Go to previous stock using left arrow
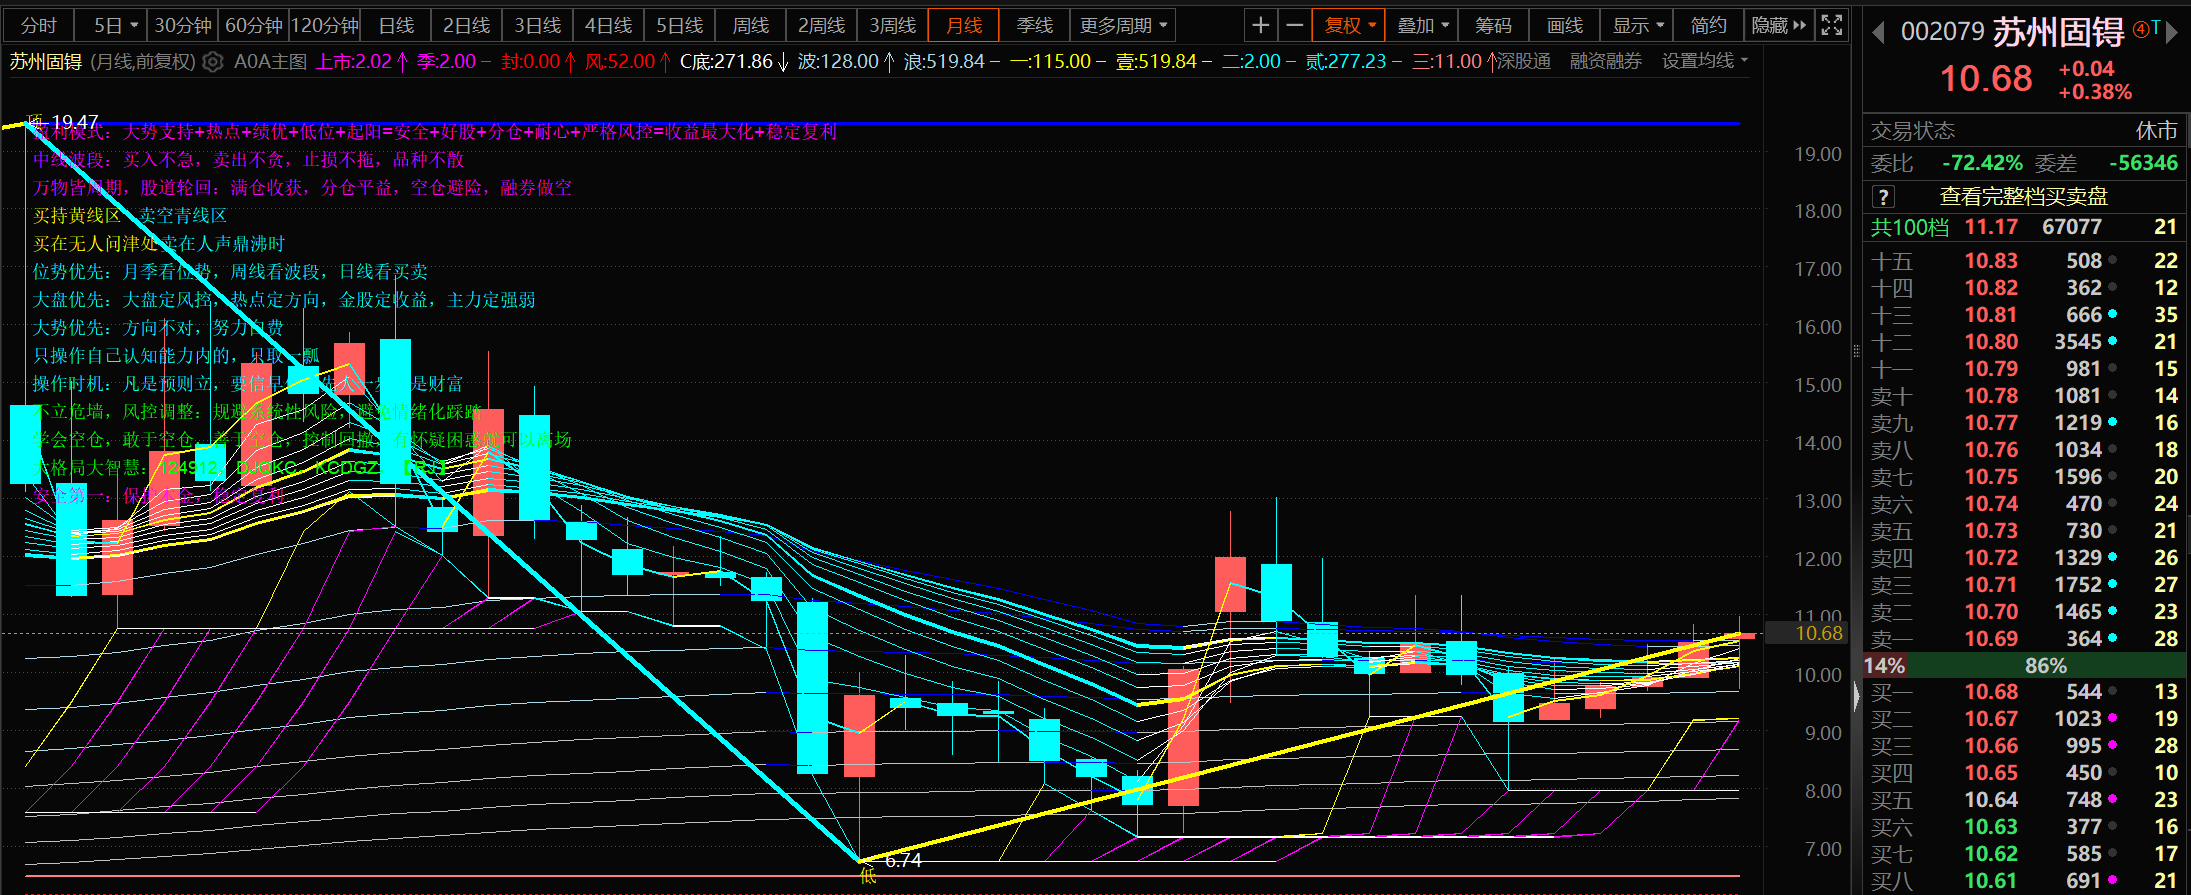 (1878, 33)
